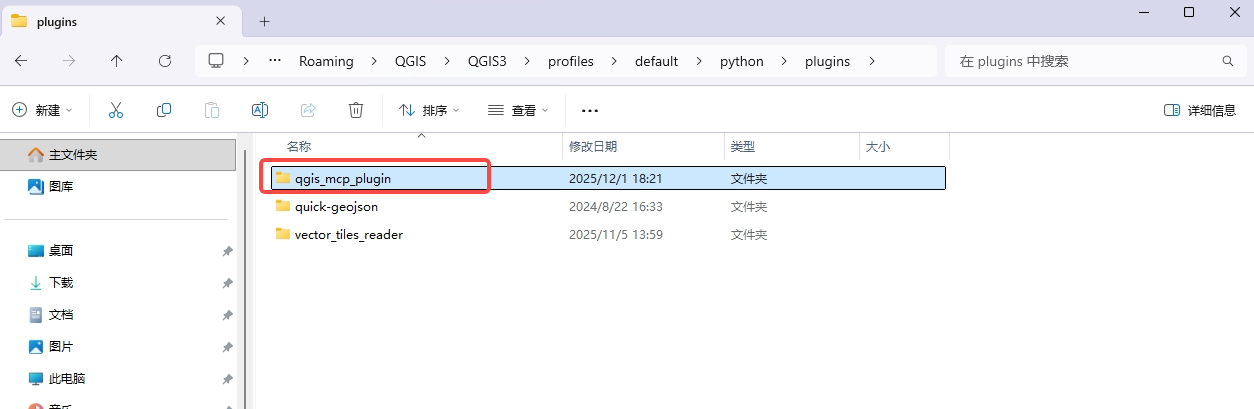Click the plugins breadcrumb segment
The width and height of the screenshot is (1254, 409).
click(x=827, y=61)
